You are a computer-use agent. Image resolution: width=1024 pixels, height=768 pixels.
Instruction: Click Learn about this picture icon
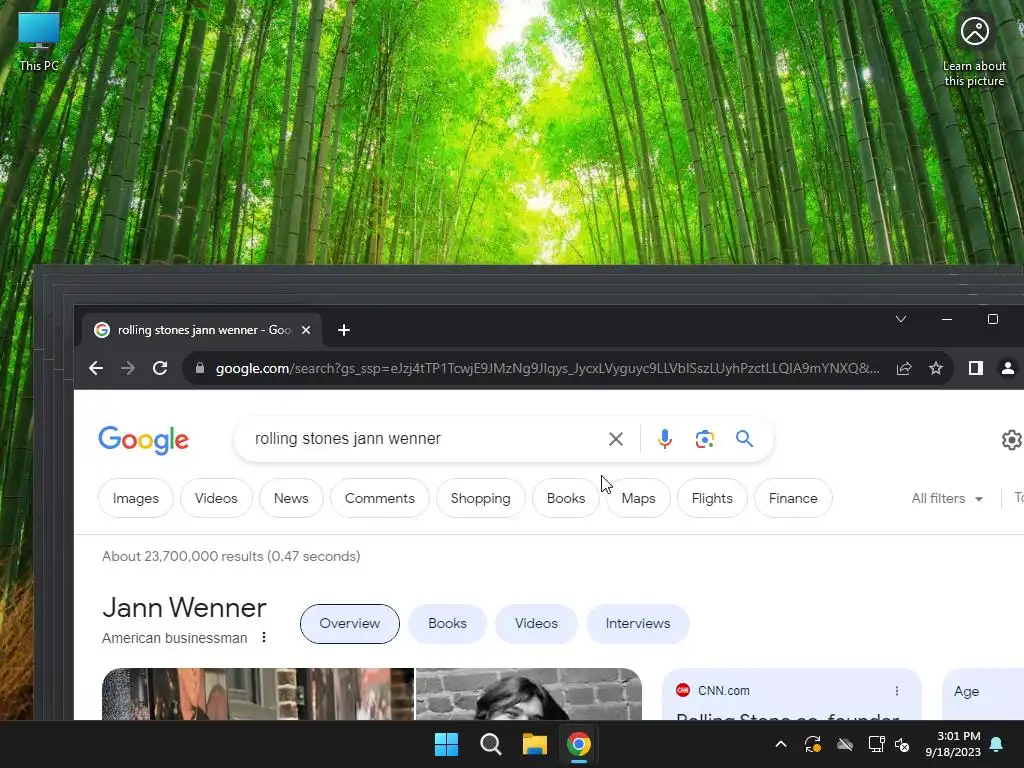click(x=974, y=51)
